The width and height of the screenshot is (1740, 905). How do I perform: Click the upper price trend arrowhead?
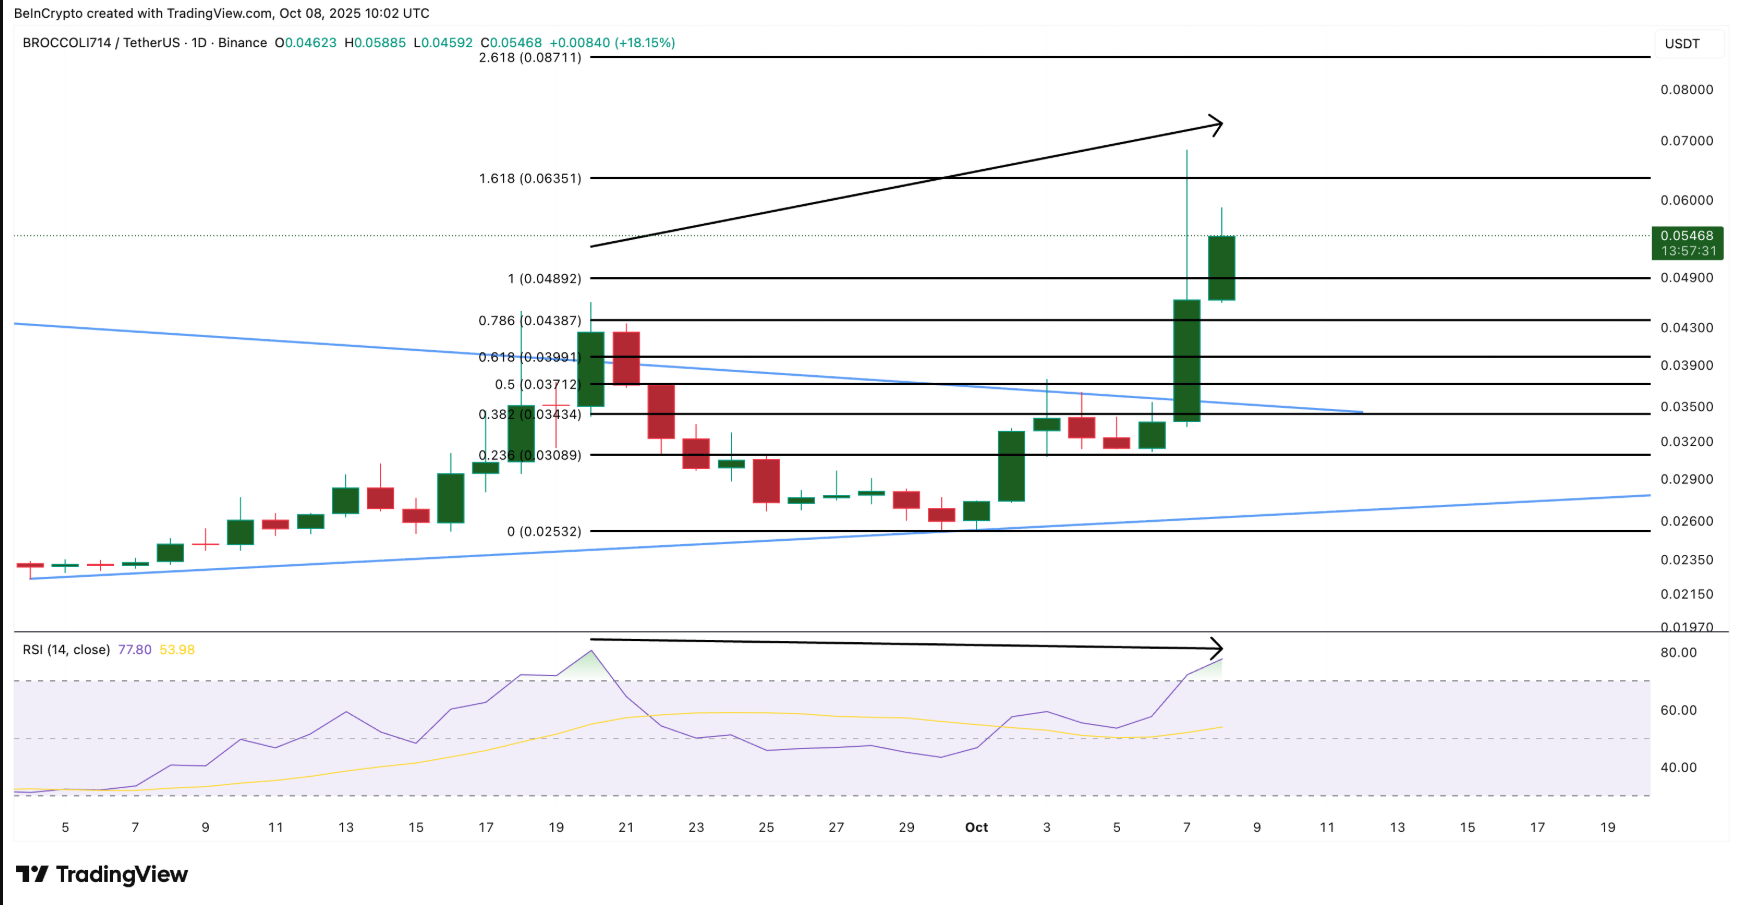[x=1216, y=125]
